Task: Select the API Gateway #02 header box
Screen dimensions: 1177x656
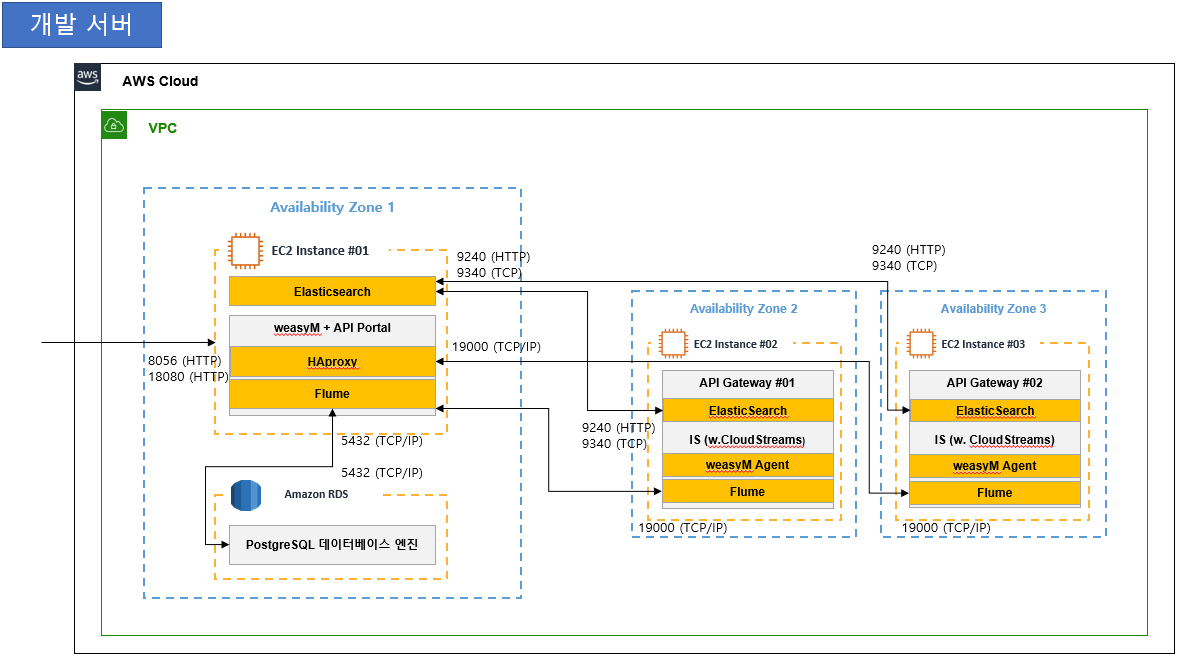Action: pyautogui.click(x=994, y=383)
